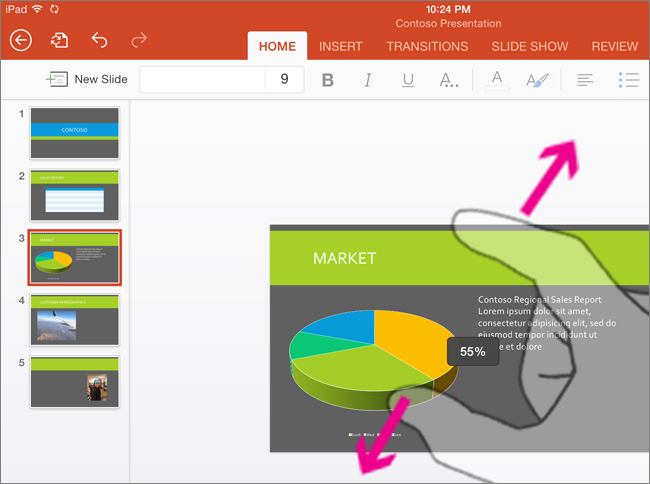Open the SLIDE SHOW tab

[x=529, y=46]
